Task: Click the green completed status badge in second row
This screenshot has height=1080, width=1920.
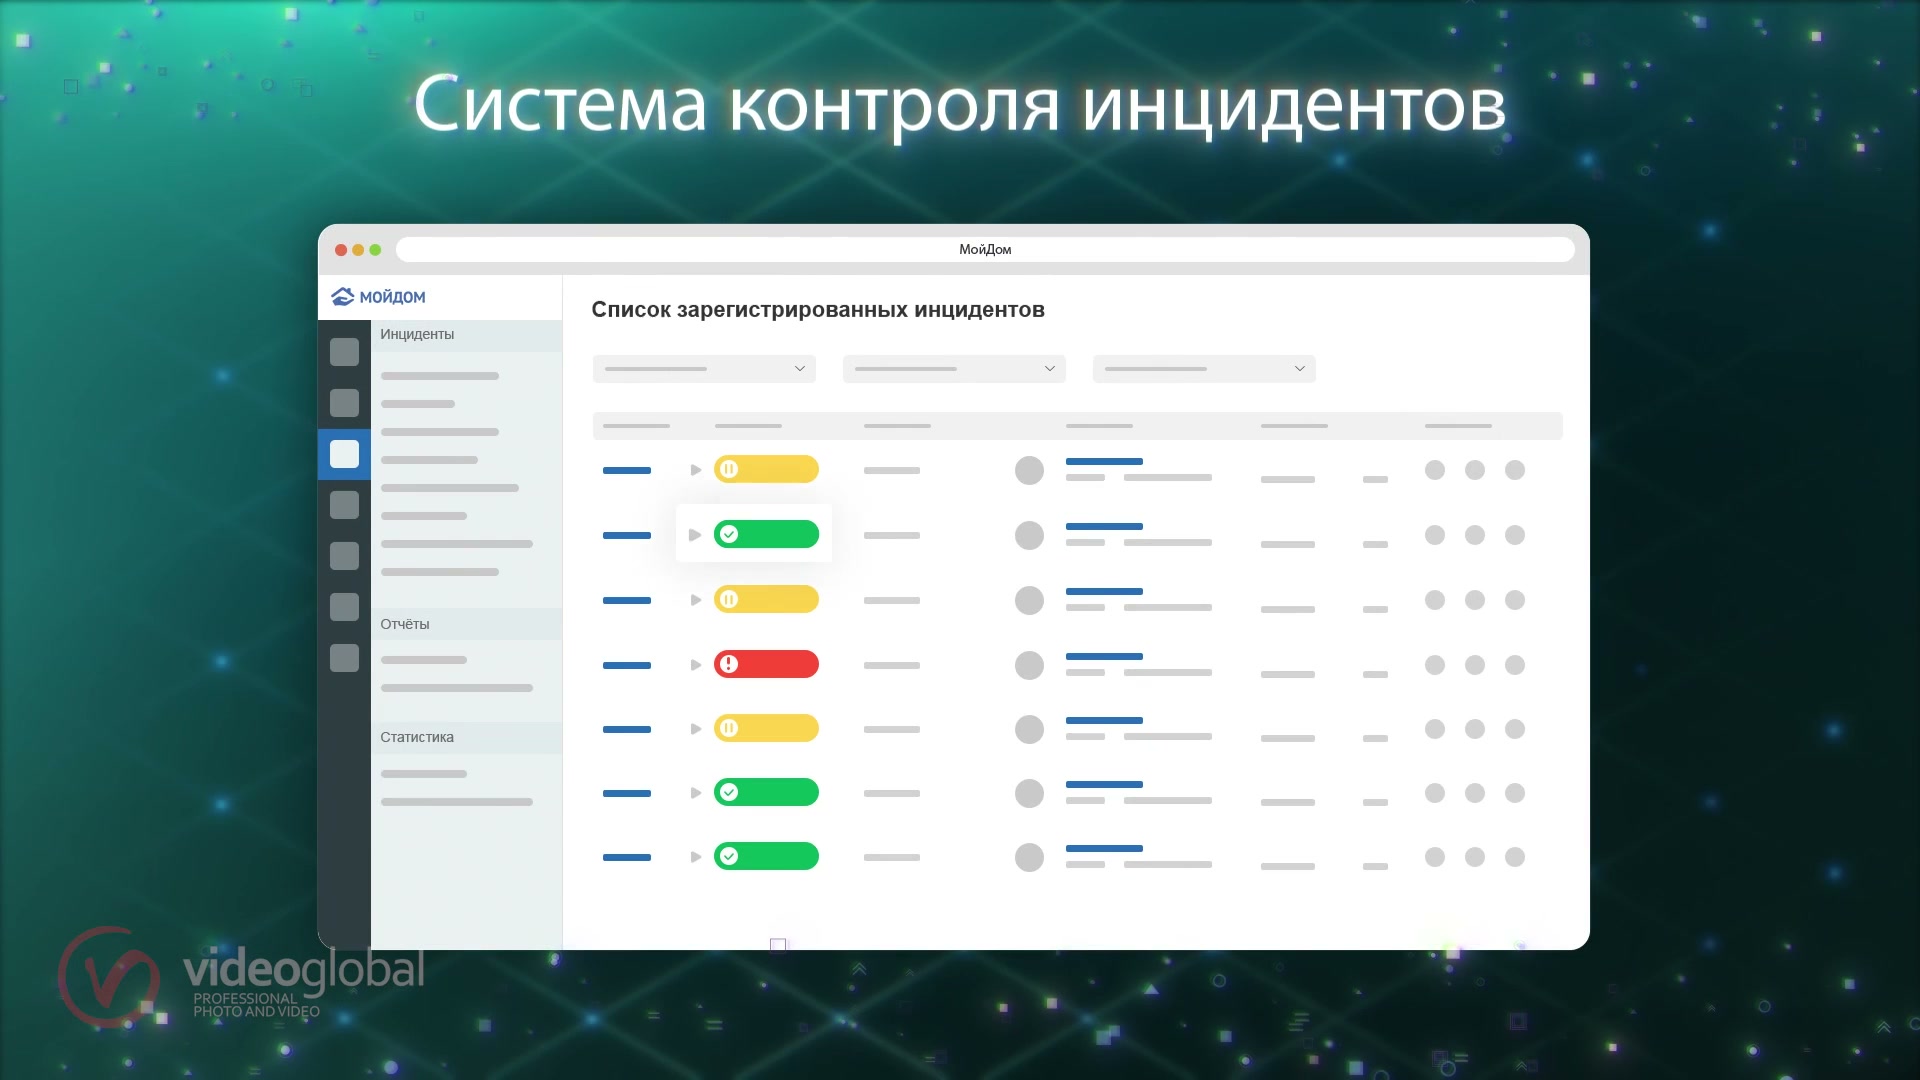Action: click(766, 534)
